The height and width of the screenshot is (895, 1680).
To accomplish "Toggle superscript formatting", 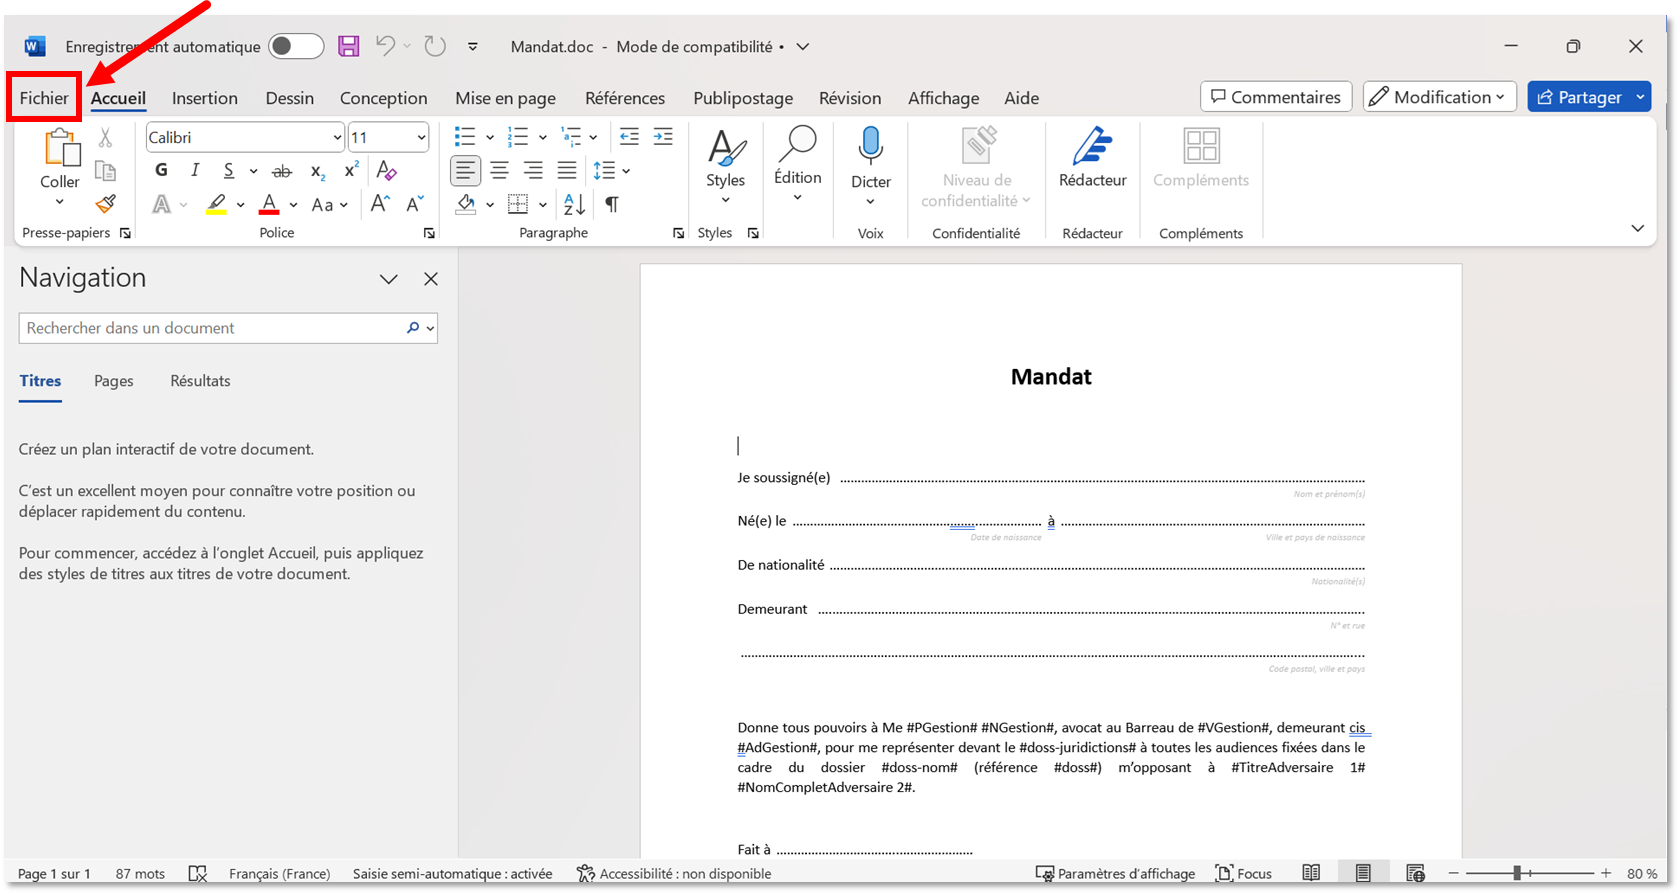I will (351, 170).
